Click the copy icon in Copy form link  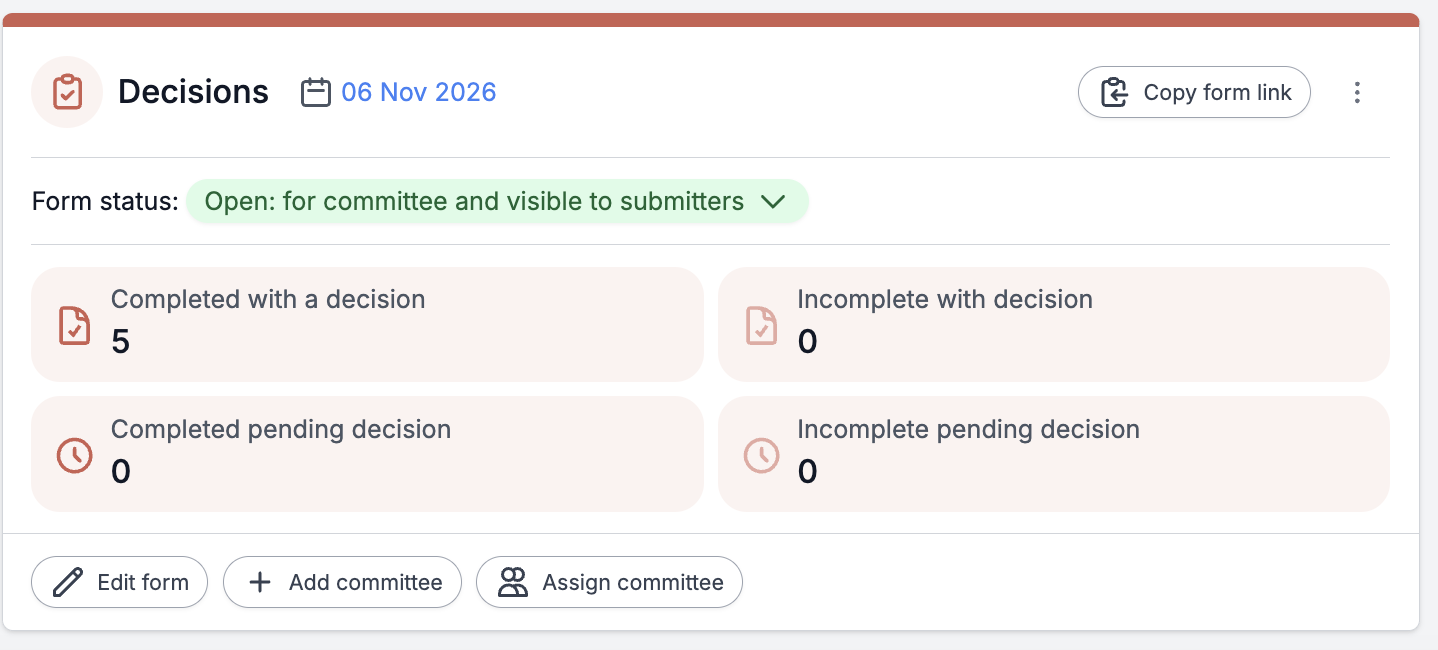click(1114, 93)
